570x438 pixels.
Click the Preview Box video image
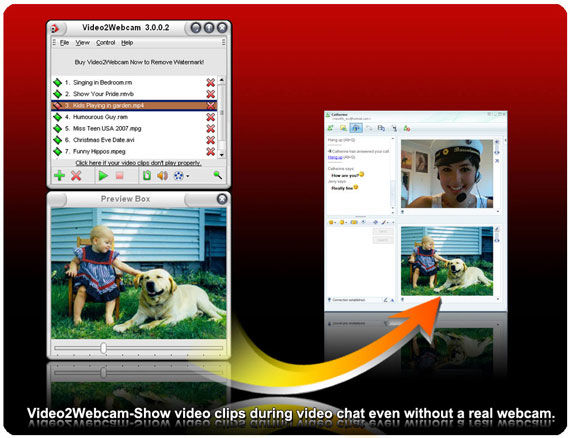pyautogui.click(x=139, y=273)
